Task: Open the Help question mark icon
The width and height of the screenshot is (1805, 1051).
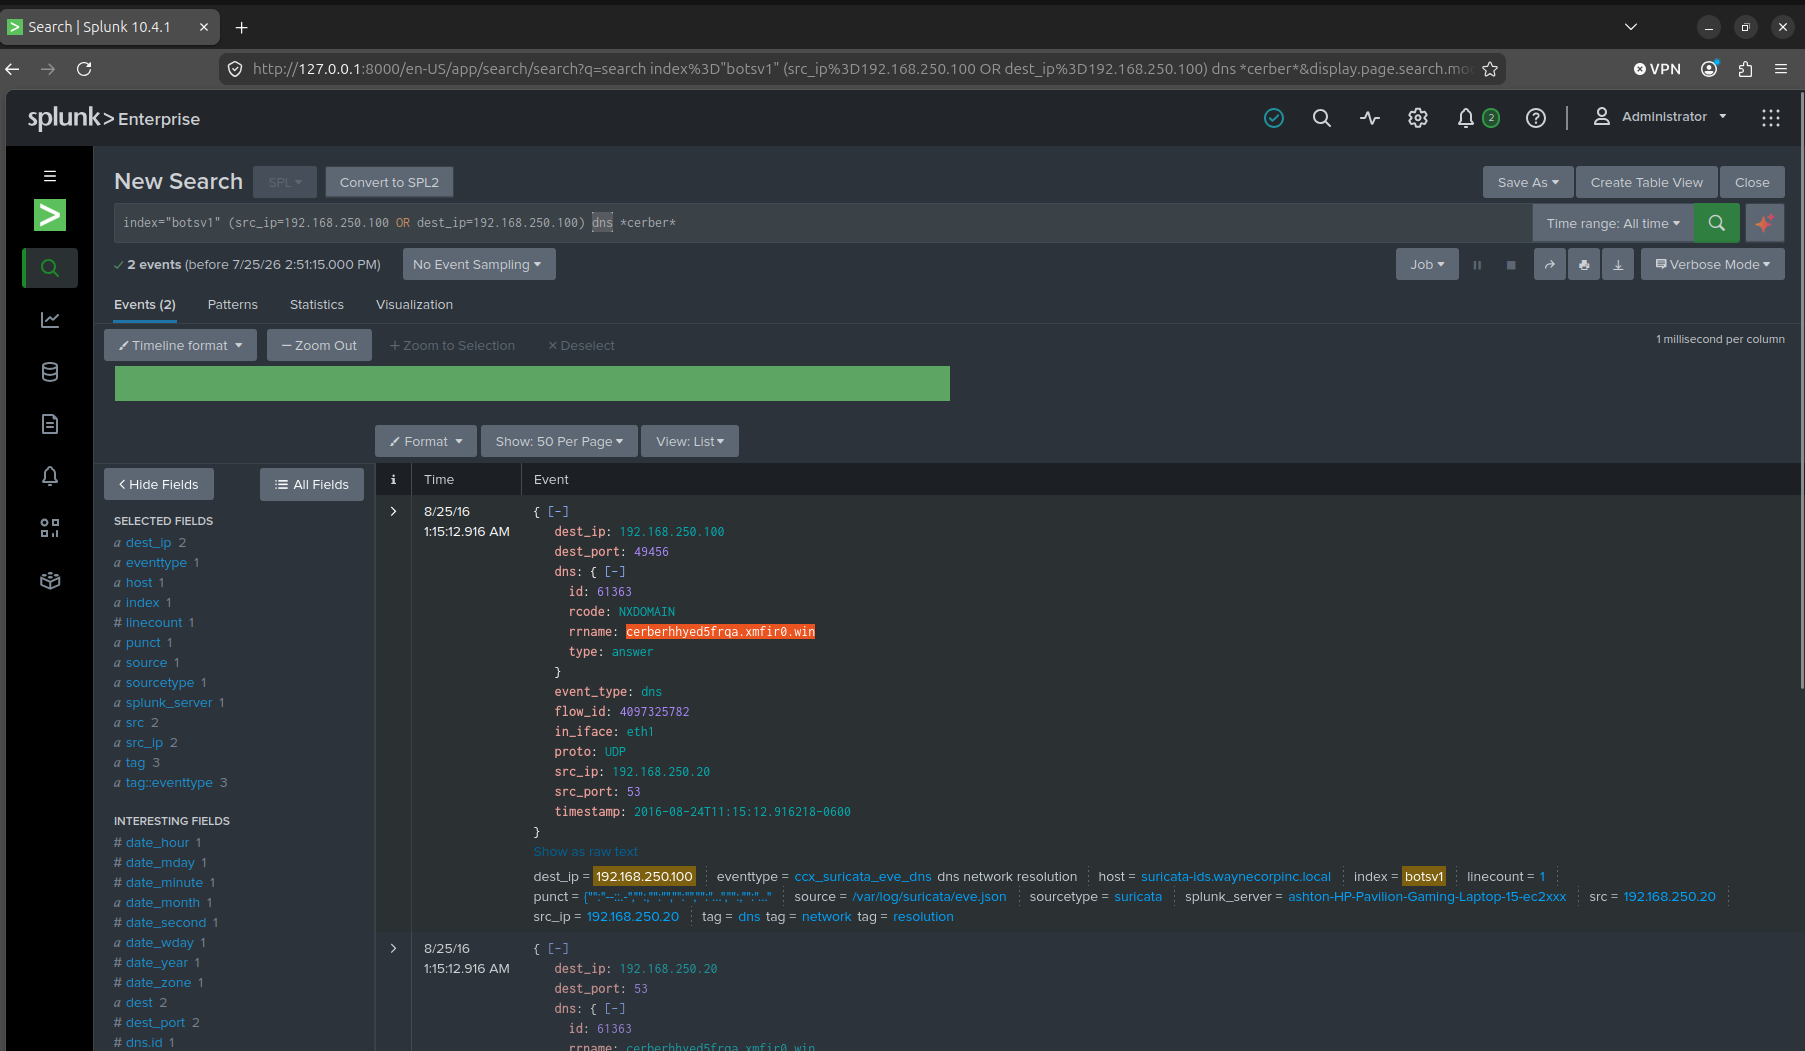Action: (x=1535, y=118)
